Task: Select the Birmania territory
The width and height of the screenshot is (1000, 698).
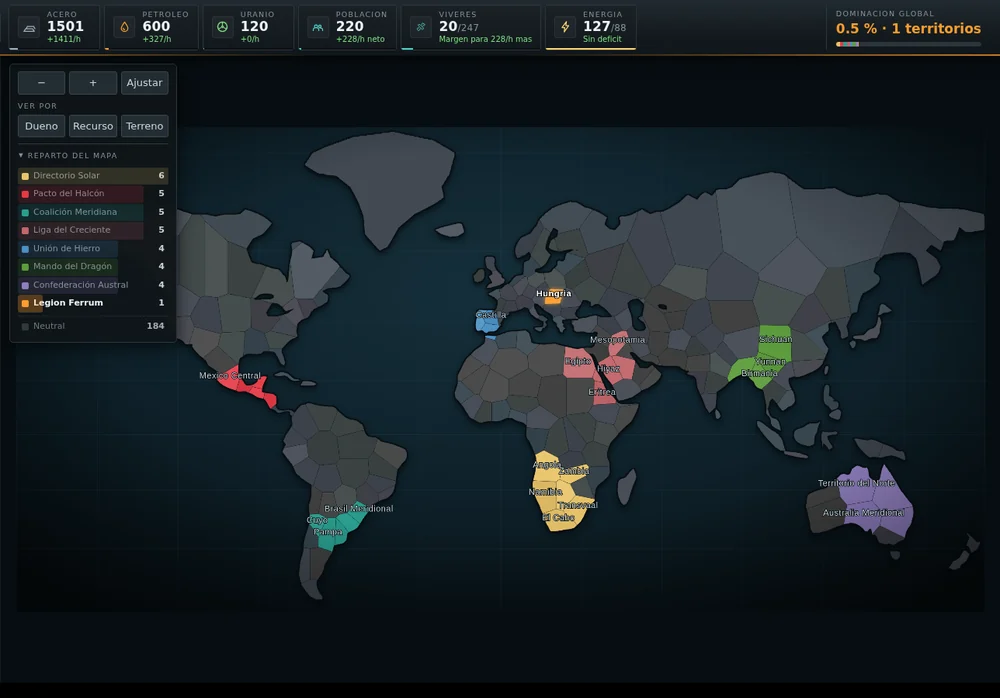Action: 759,373
